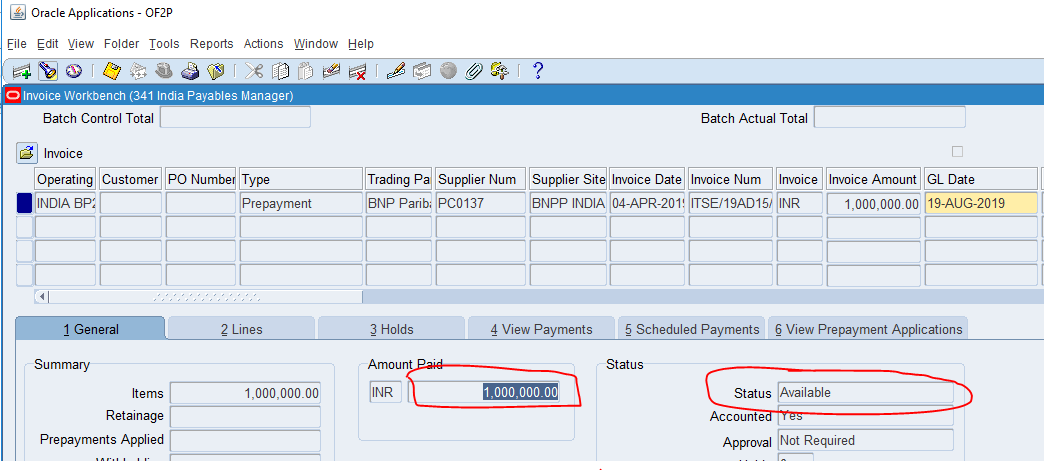Click the Oracle logo on Invoice Workbench title
The width and height of the screenshot is (1044, 470).
click(x=13, y=96)
